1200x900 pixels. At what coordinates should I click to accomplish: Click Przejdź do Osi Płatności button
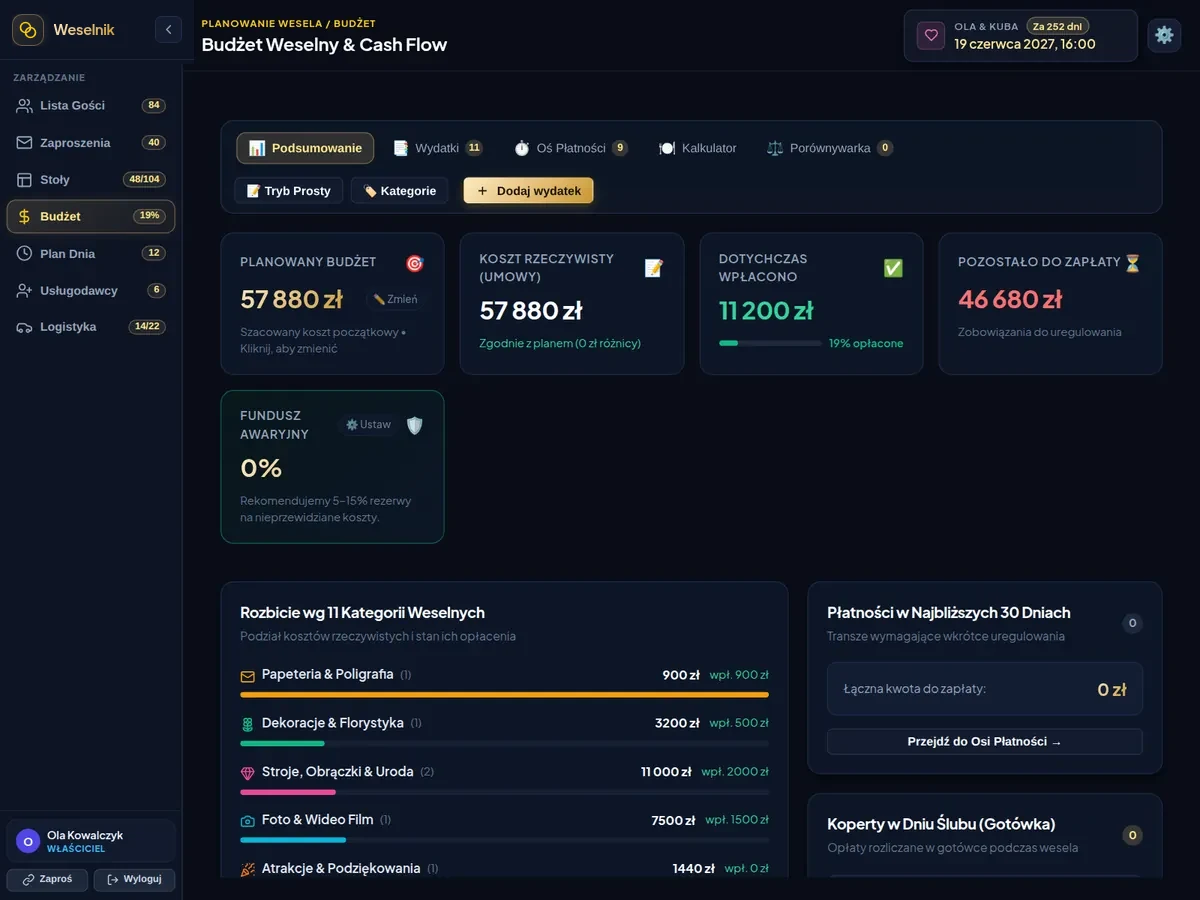985,742
